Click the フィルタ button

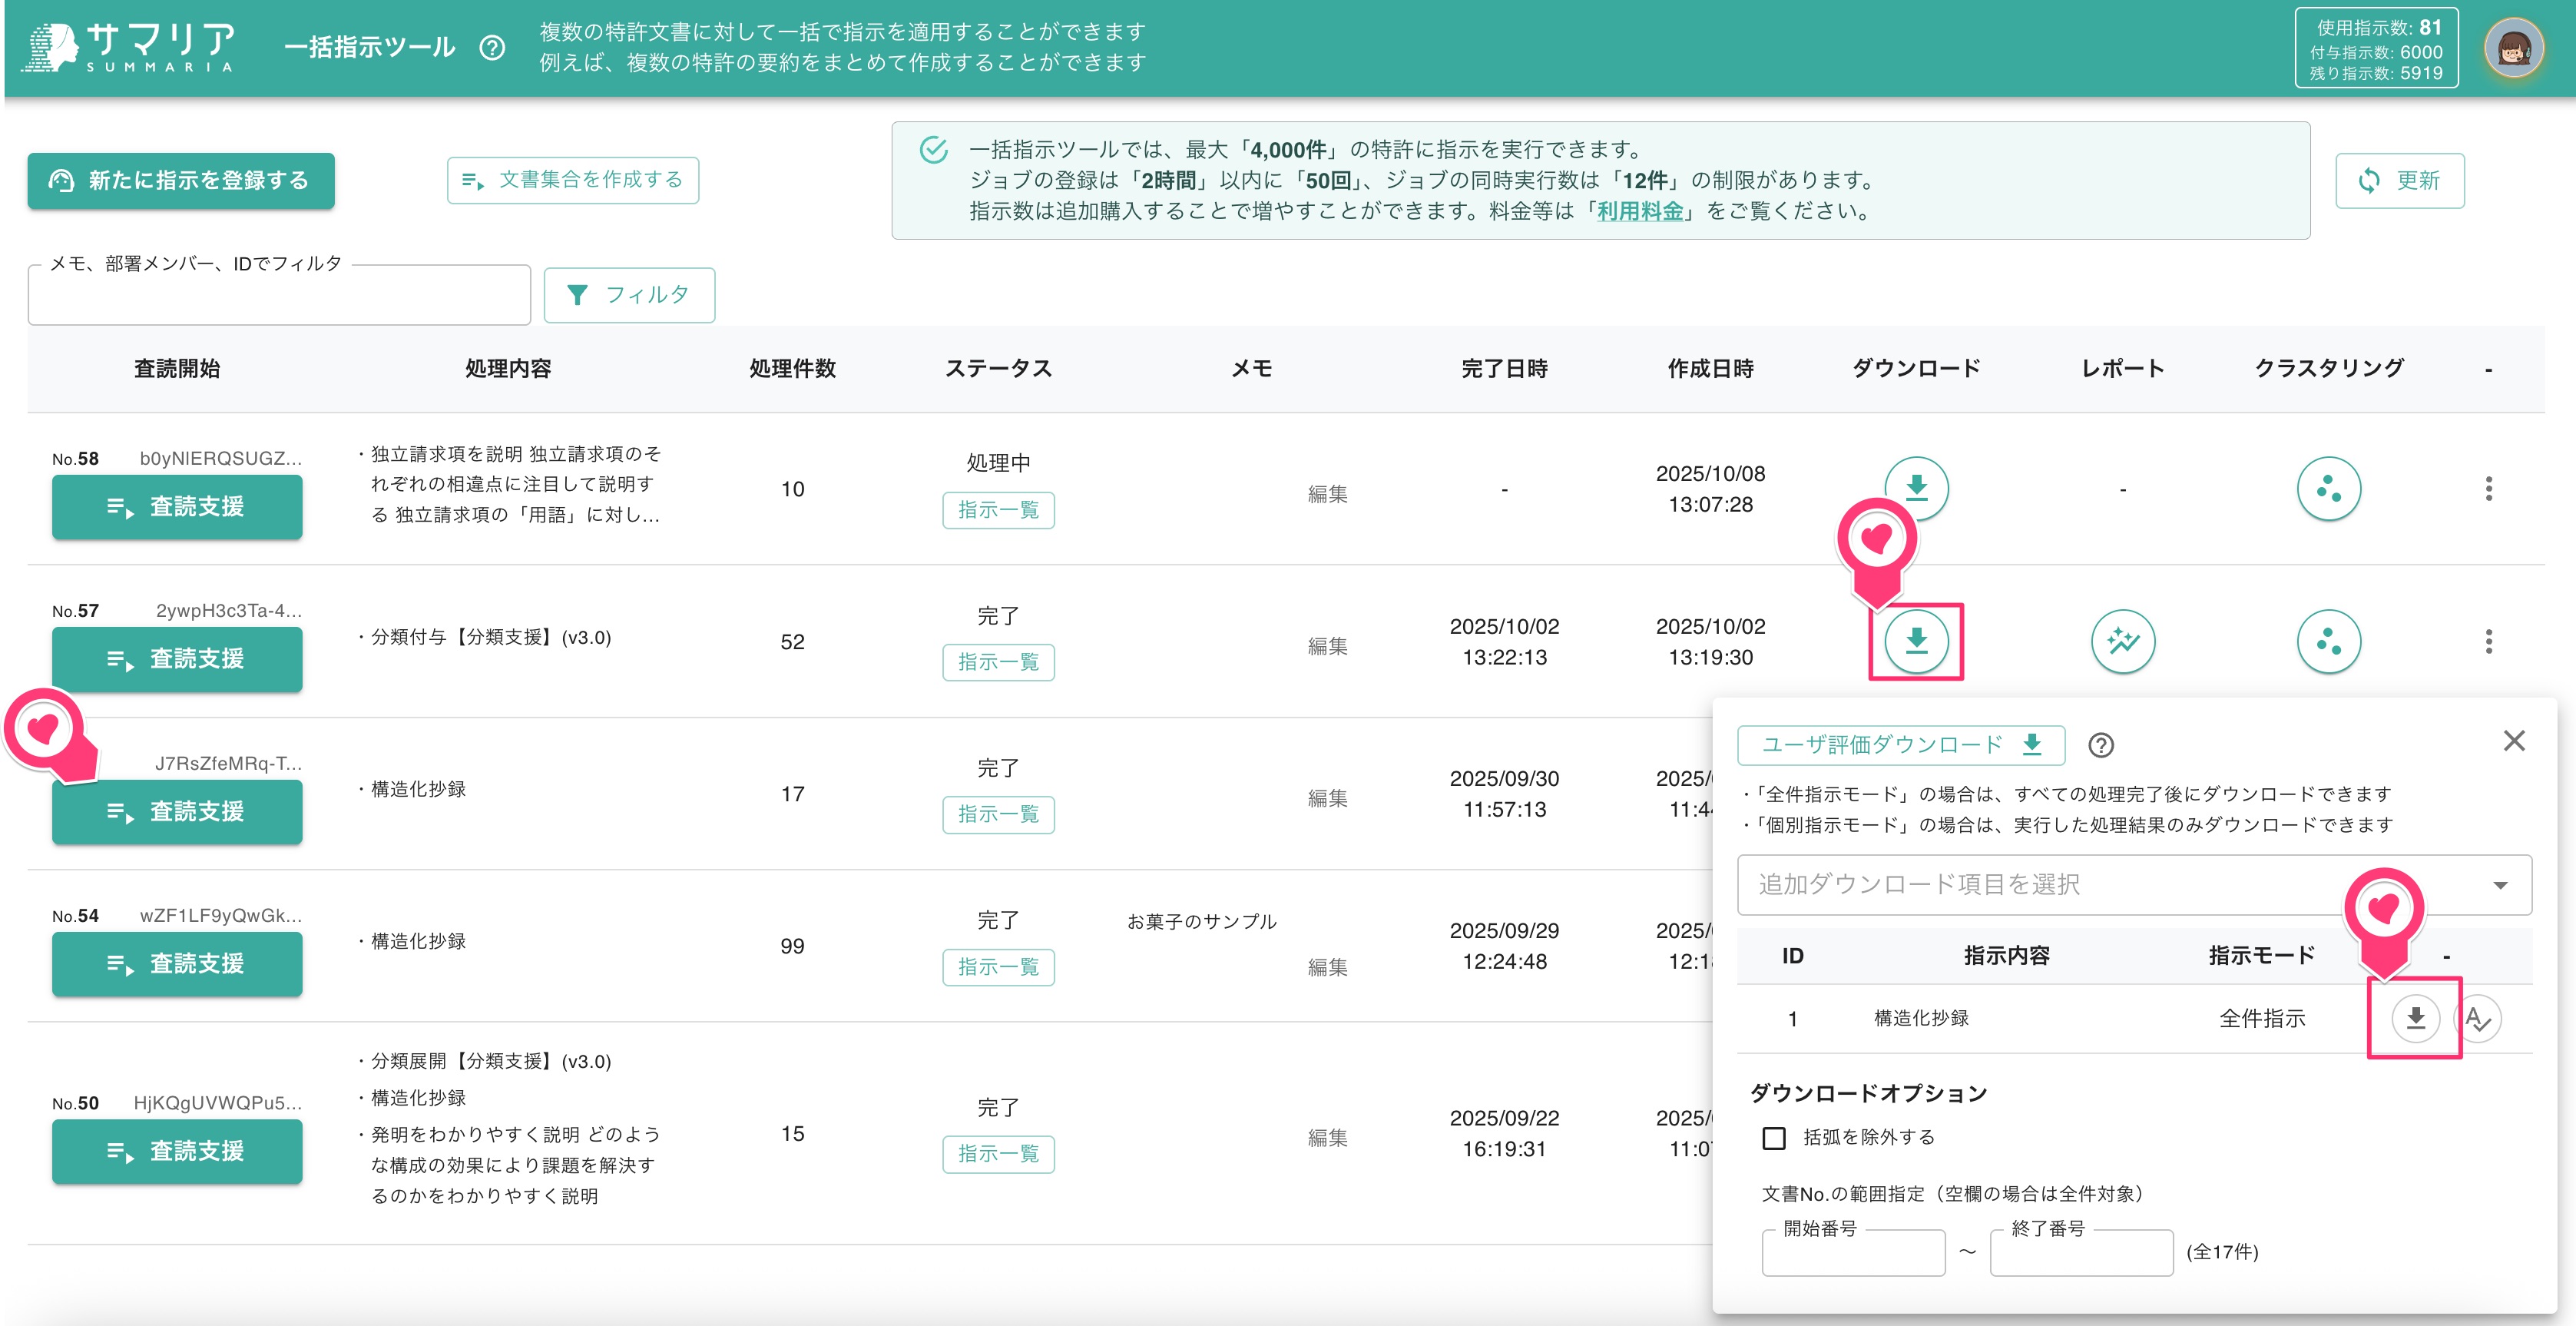pos(629,295)
